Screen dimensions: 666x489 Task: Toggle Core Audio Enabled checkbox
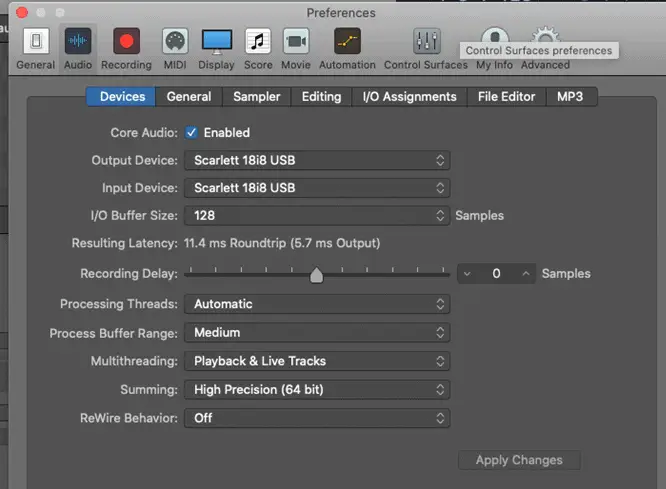191,133
